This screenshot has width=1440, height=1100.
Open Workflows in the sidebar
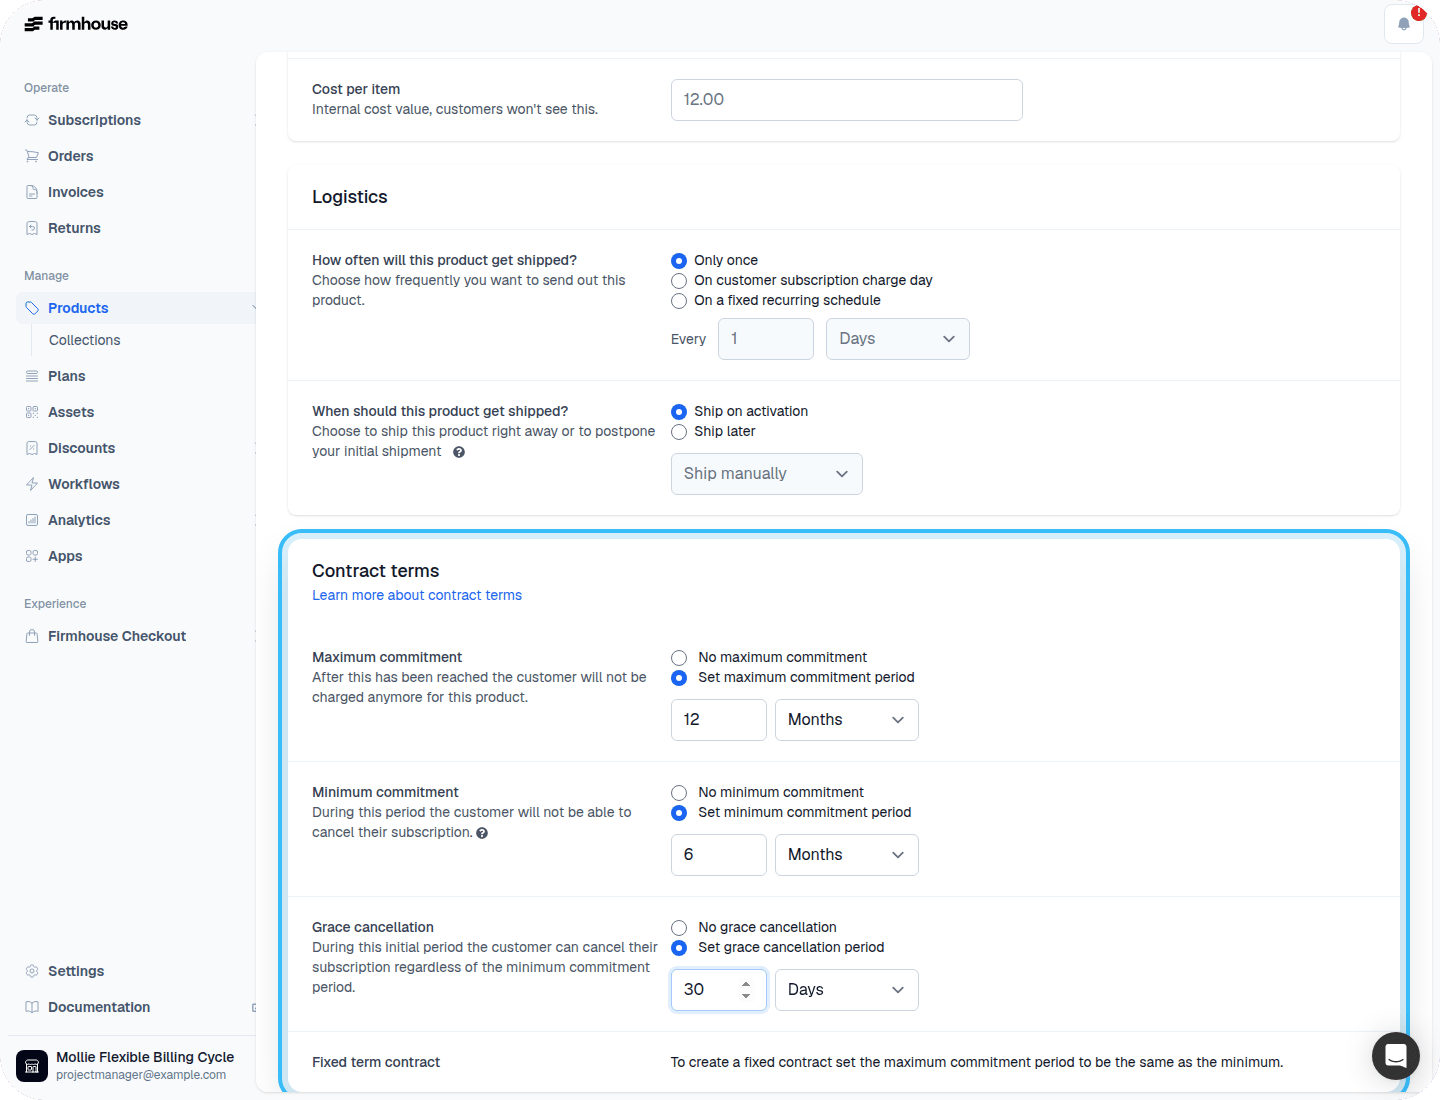83,484
